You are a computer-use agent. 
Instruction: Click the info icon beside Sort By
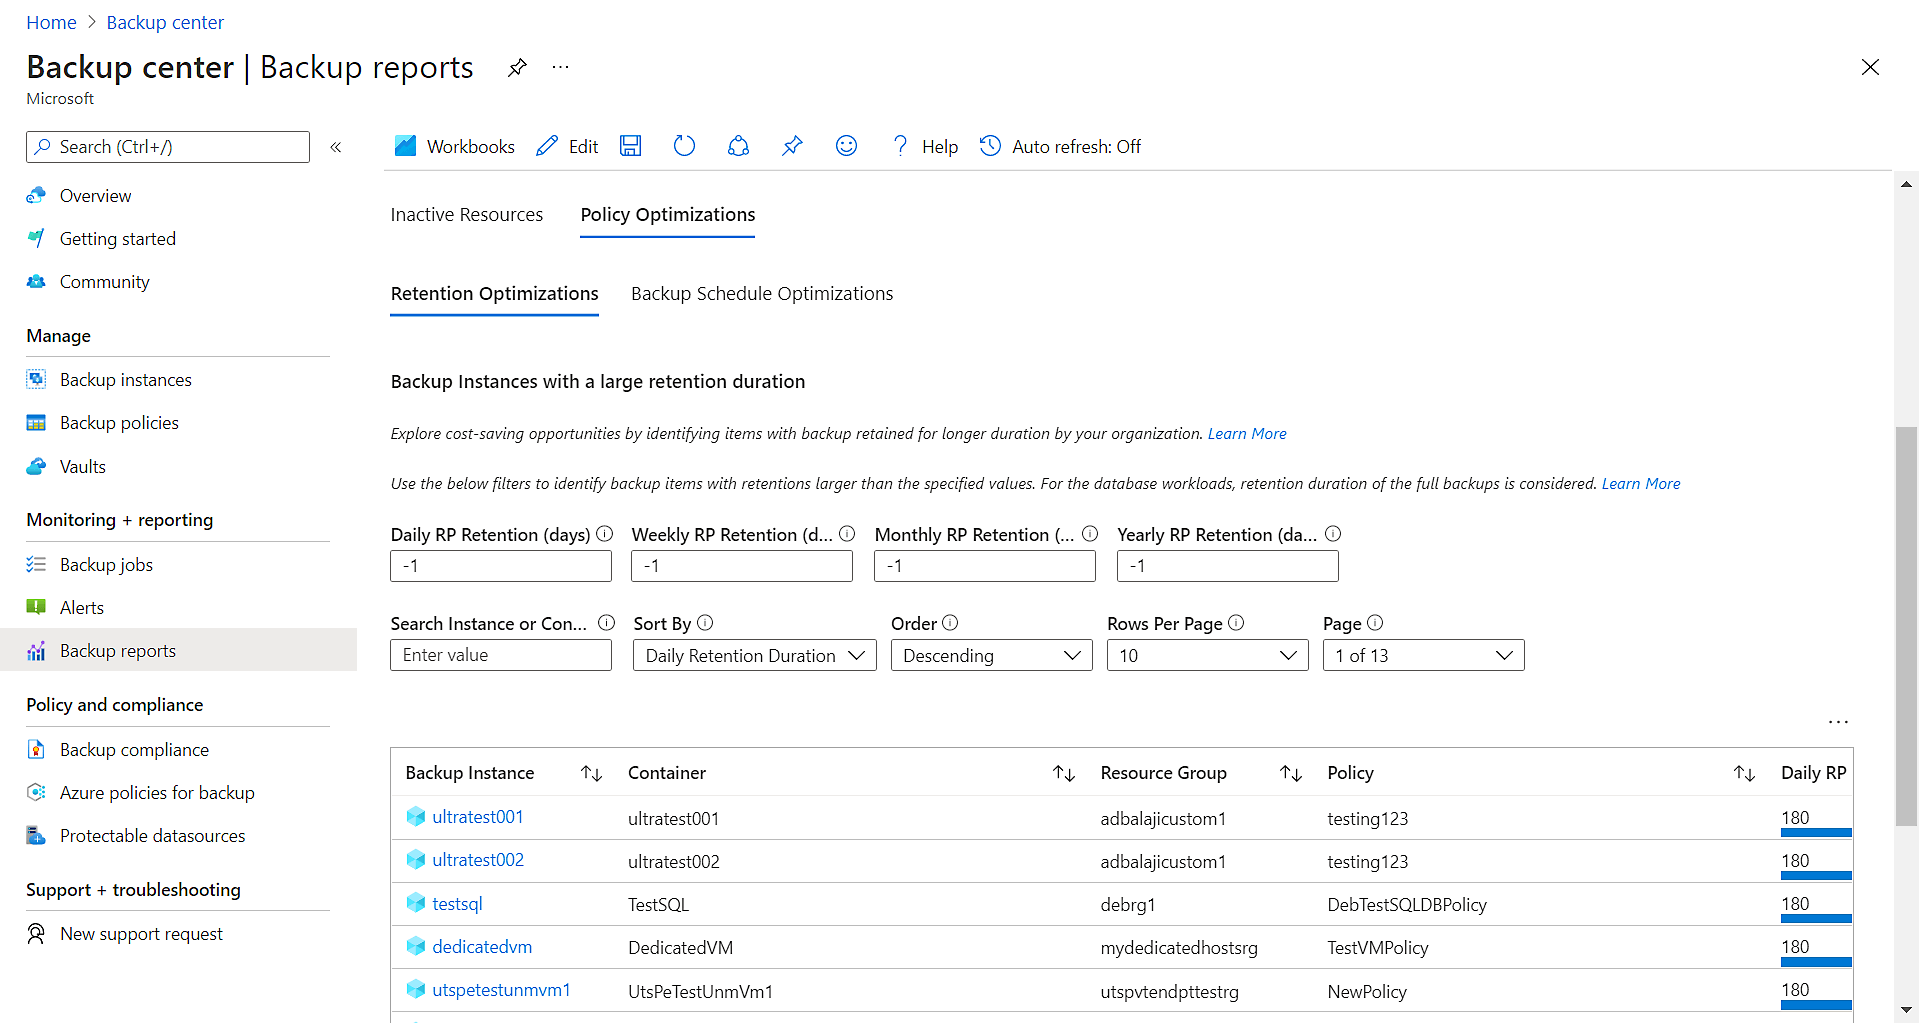[705, 623]
